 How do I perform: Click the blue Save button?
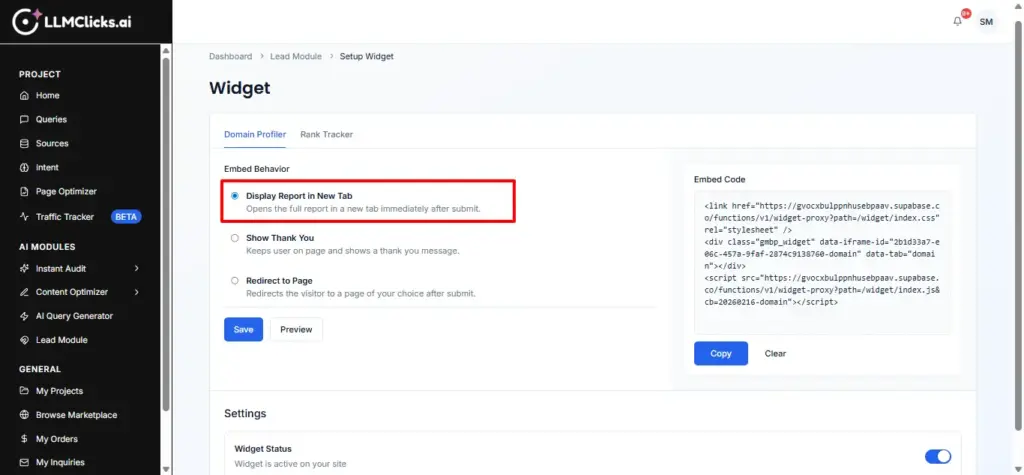(x=243, y=329)
